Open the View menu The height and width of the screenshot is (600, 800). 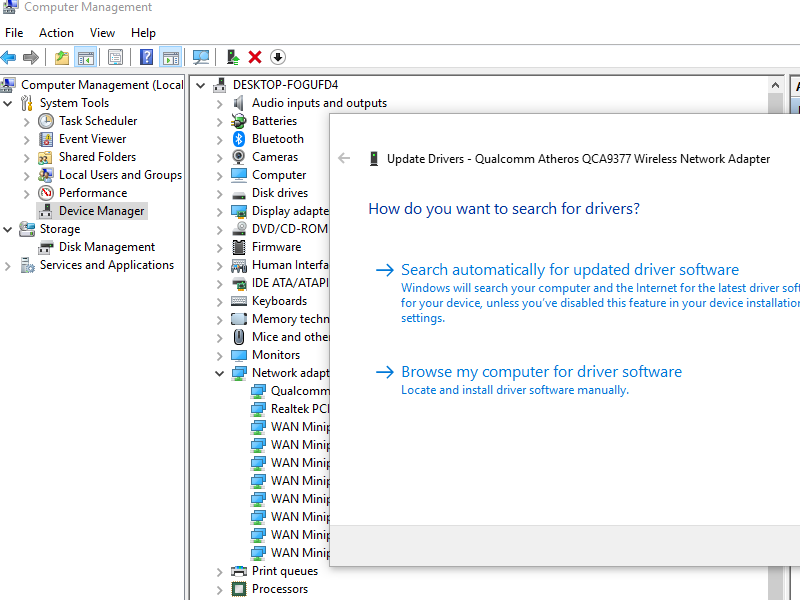pos(102,33)
